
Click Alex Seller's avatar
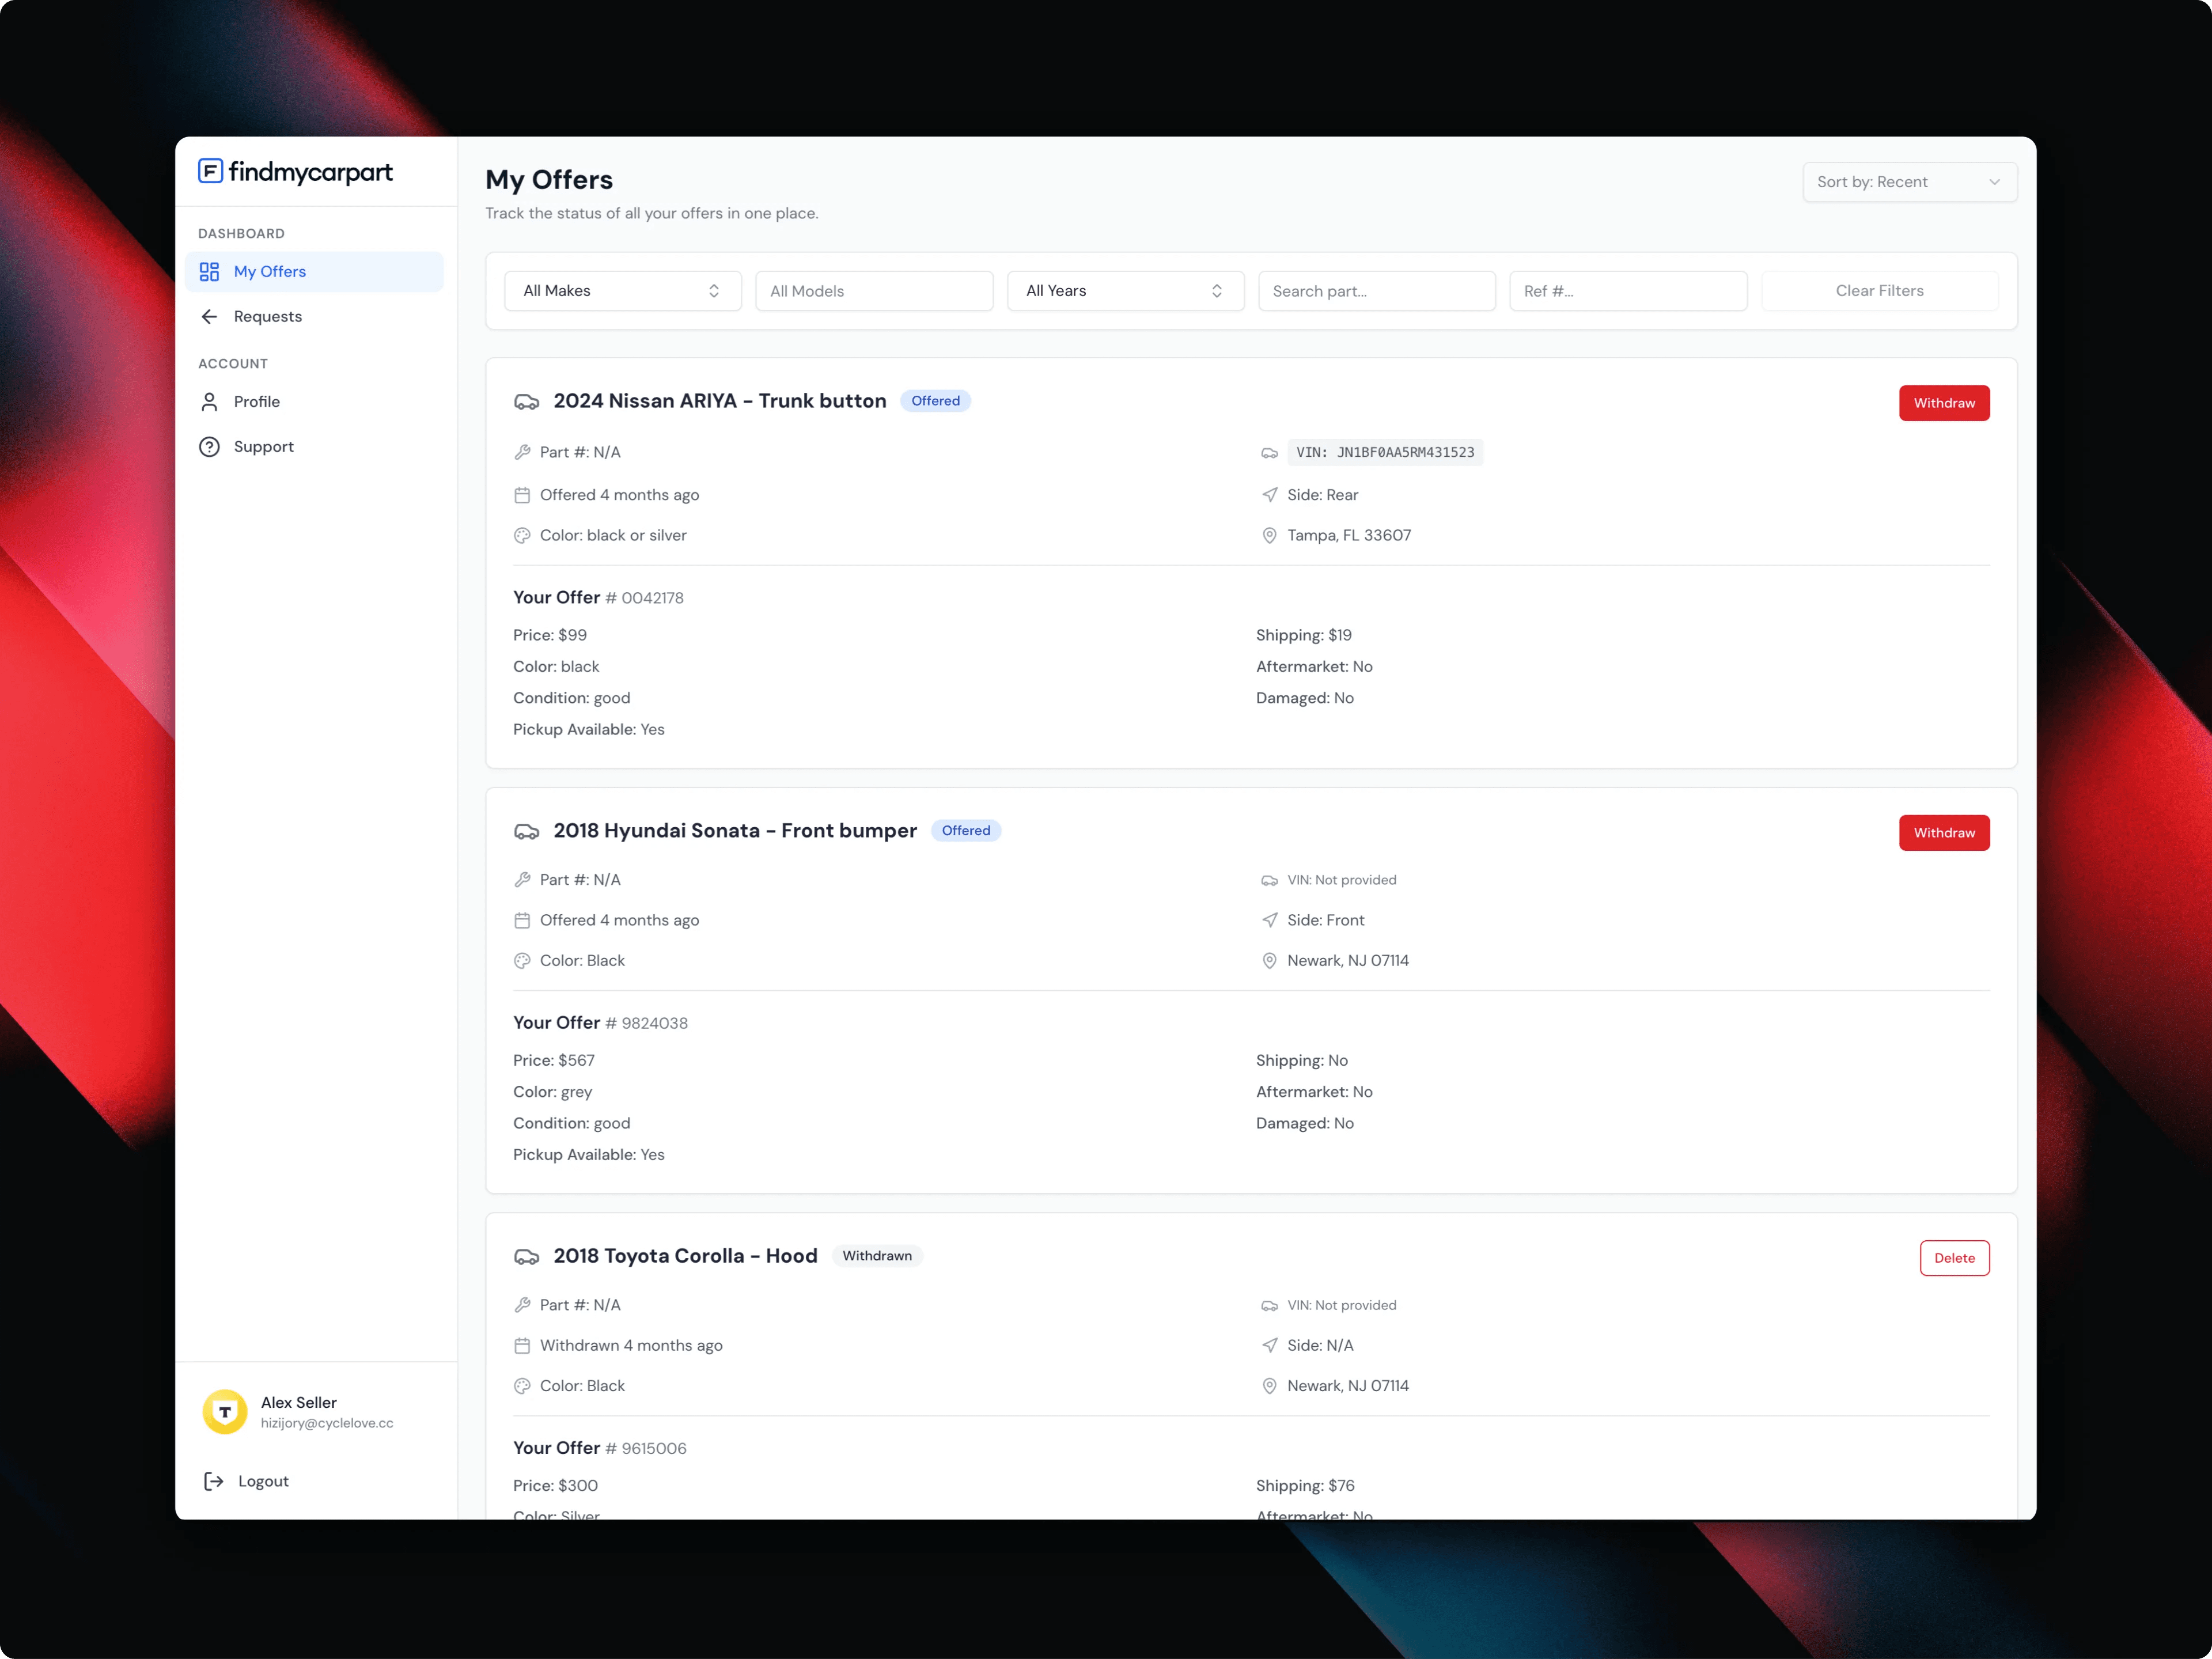224,1411
